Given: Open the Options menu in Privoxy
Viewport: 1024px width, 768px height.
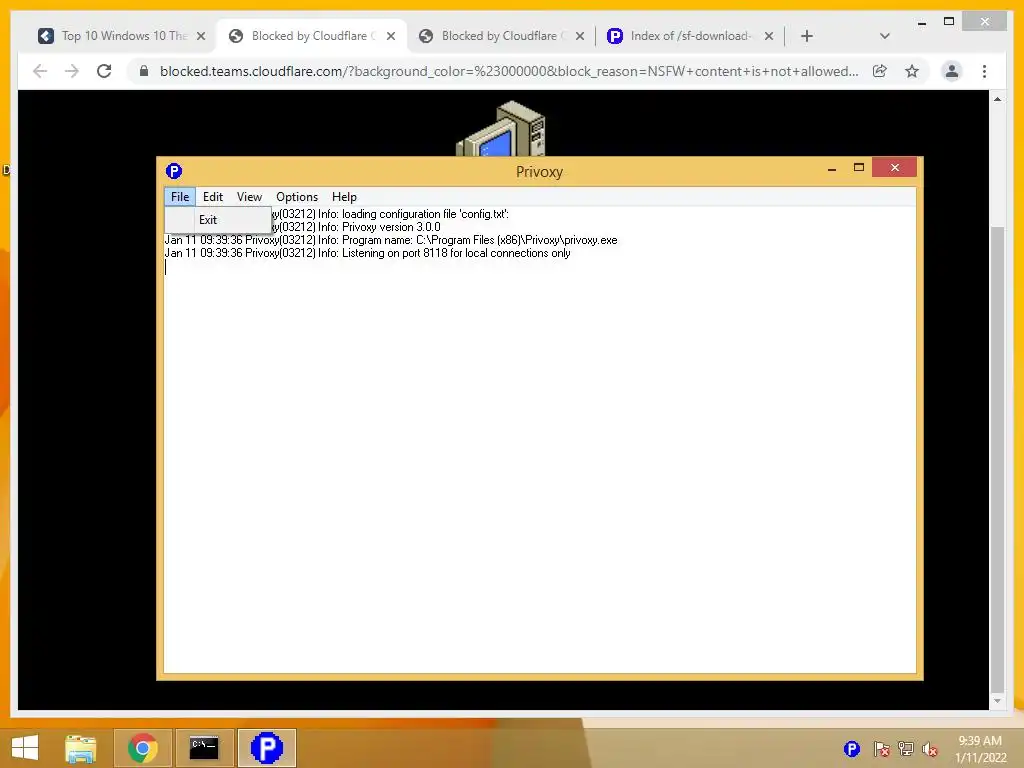Looking at the screenshot, I should click(x=296, y=197).
